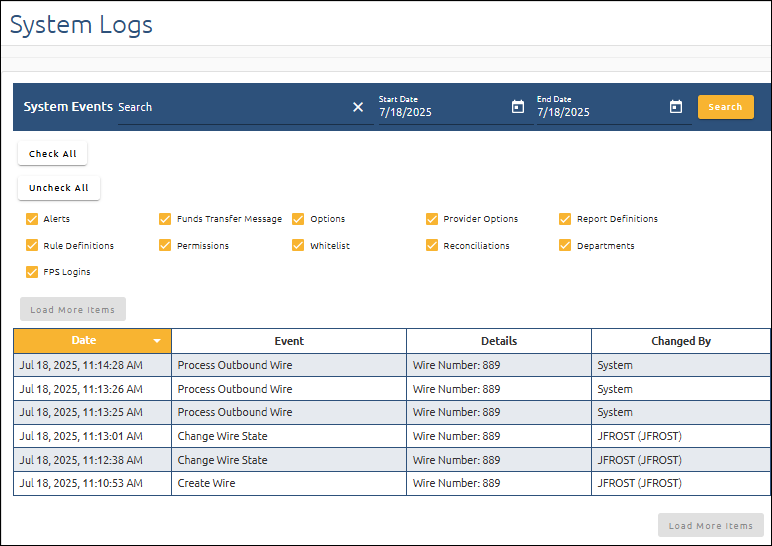
Task: Uncheck the Alerts checkbox
Action: click(x=32, y=219)
